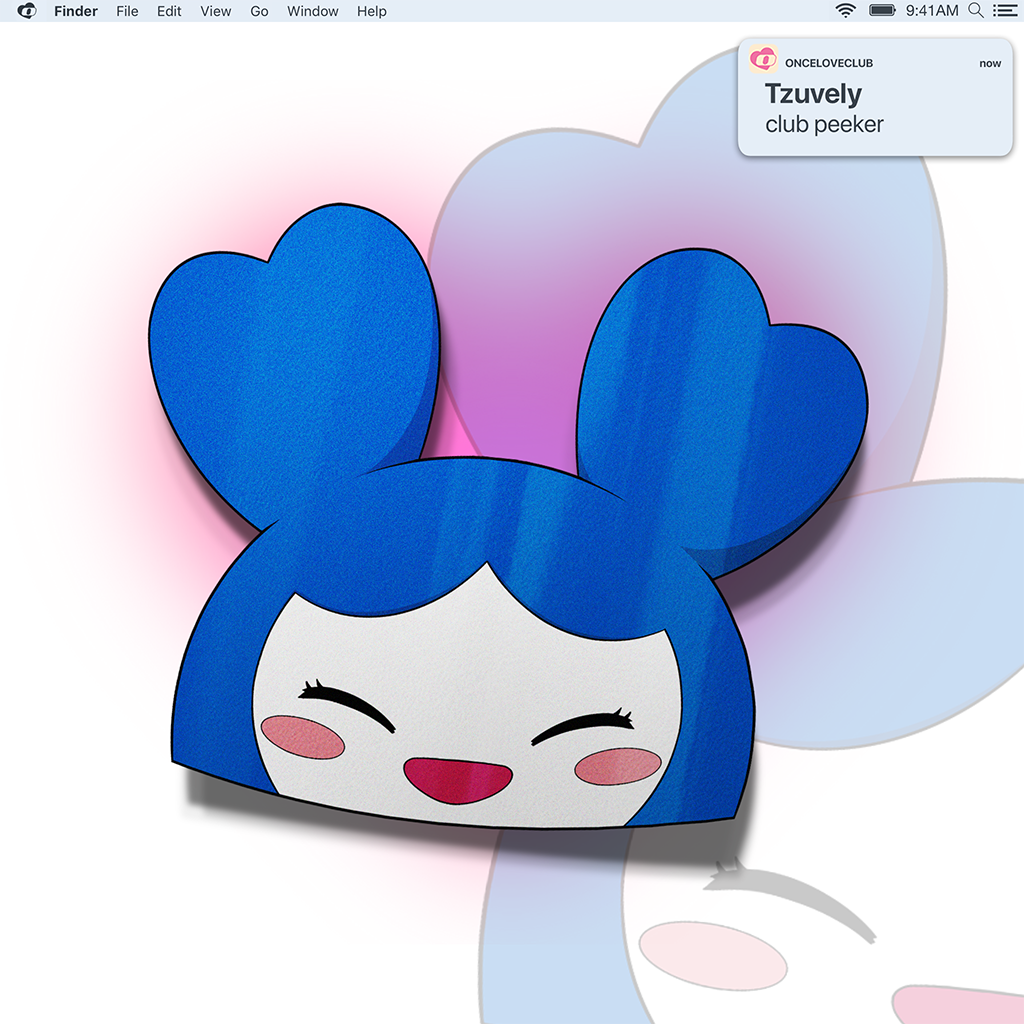Open the Edit menu
Image resolution: width=1024 pixels, height=1024 pixels.
(169, 11)
